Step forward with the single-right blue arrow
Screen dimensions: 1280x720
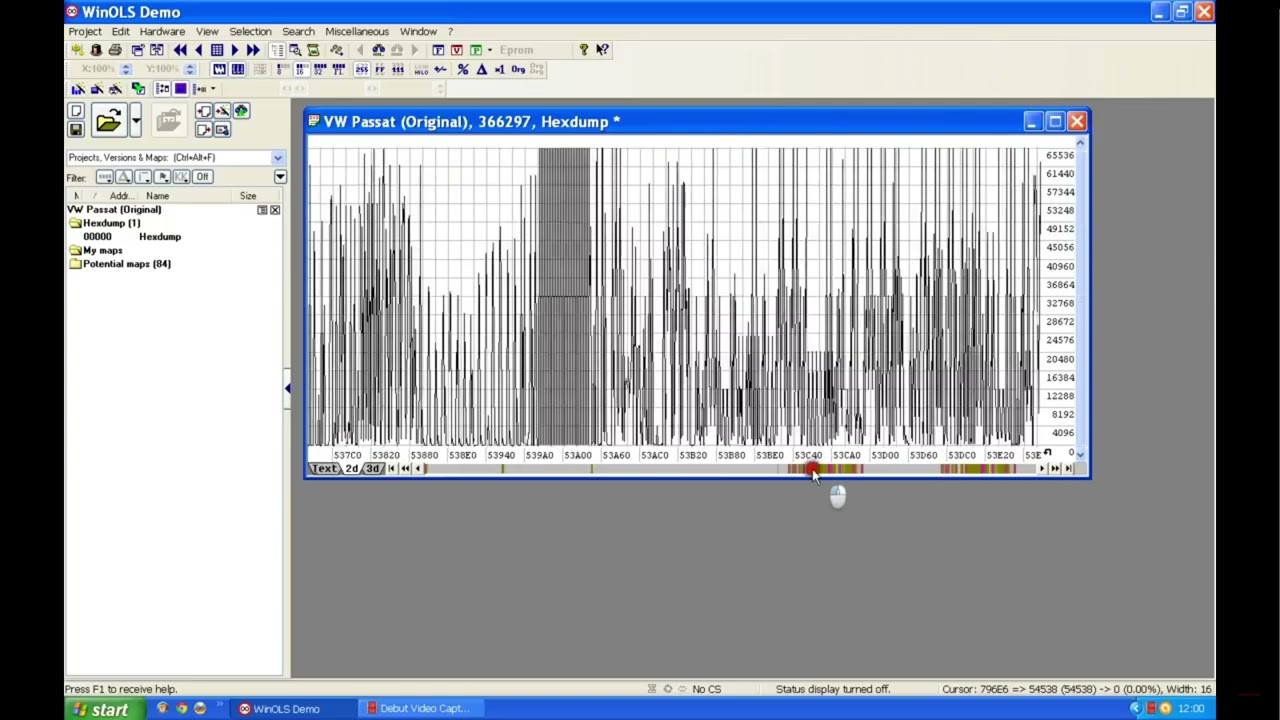click(235, 50)
